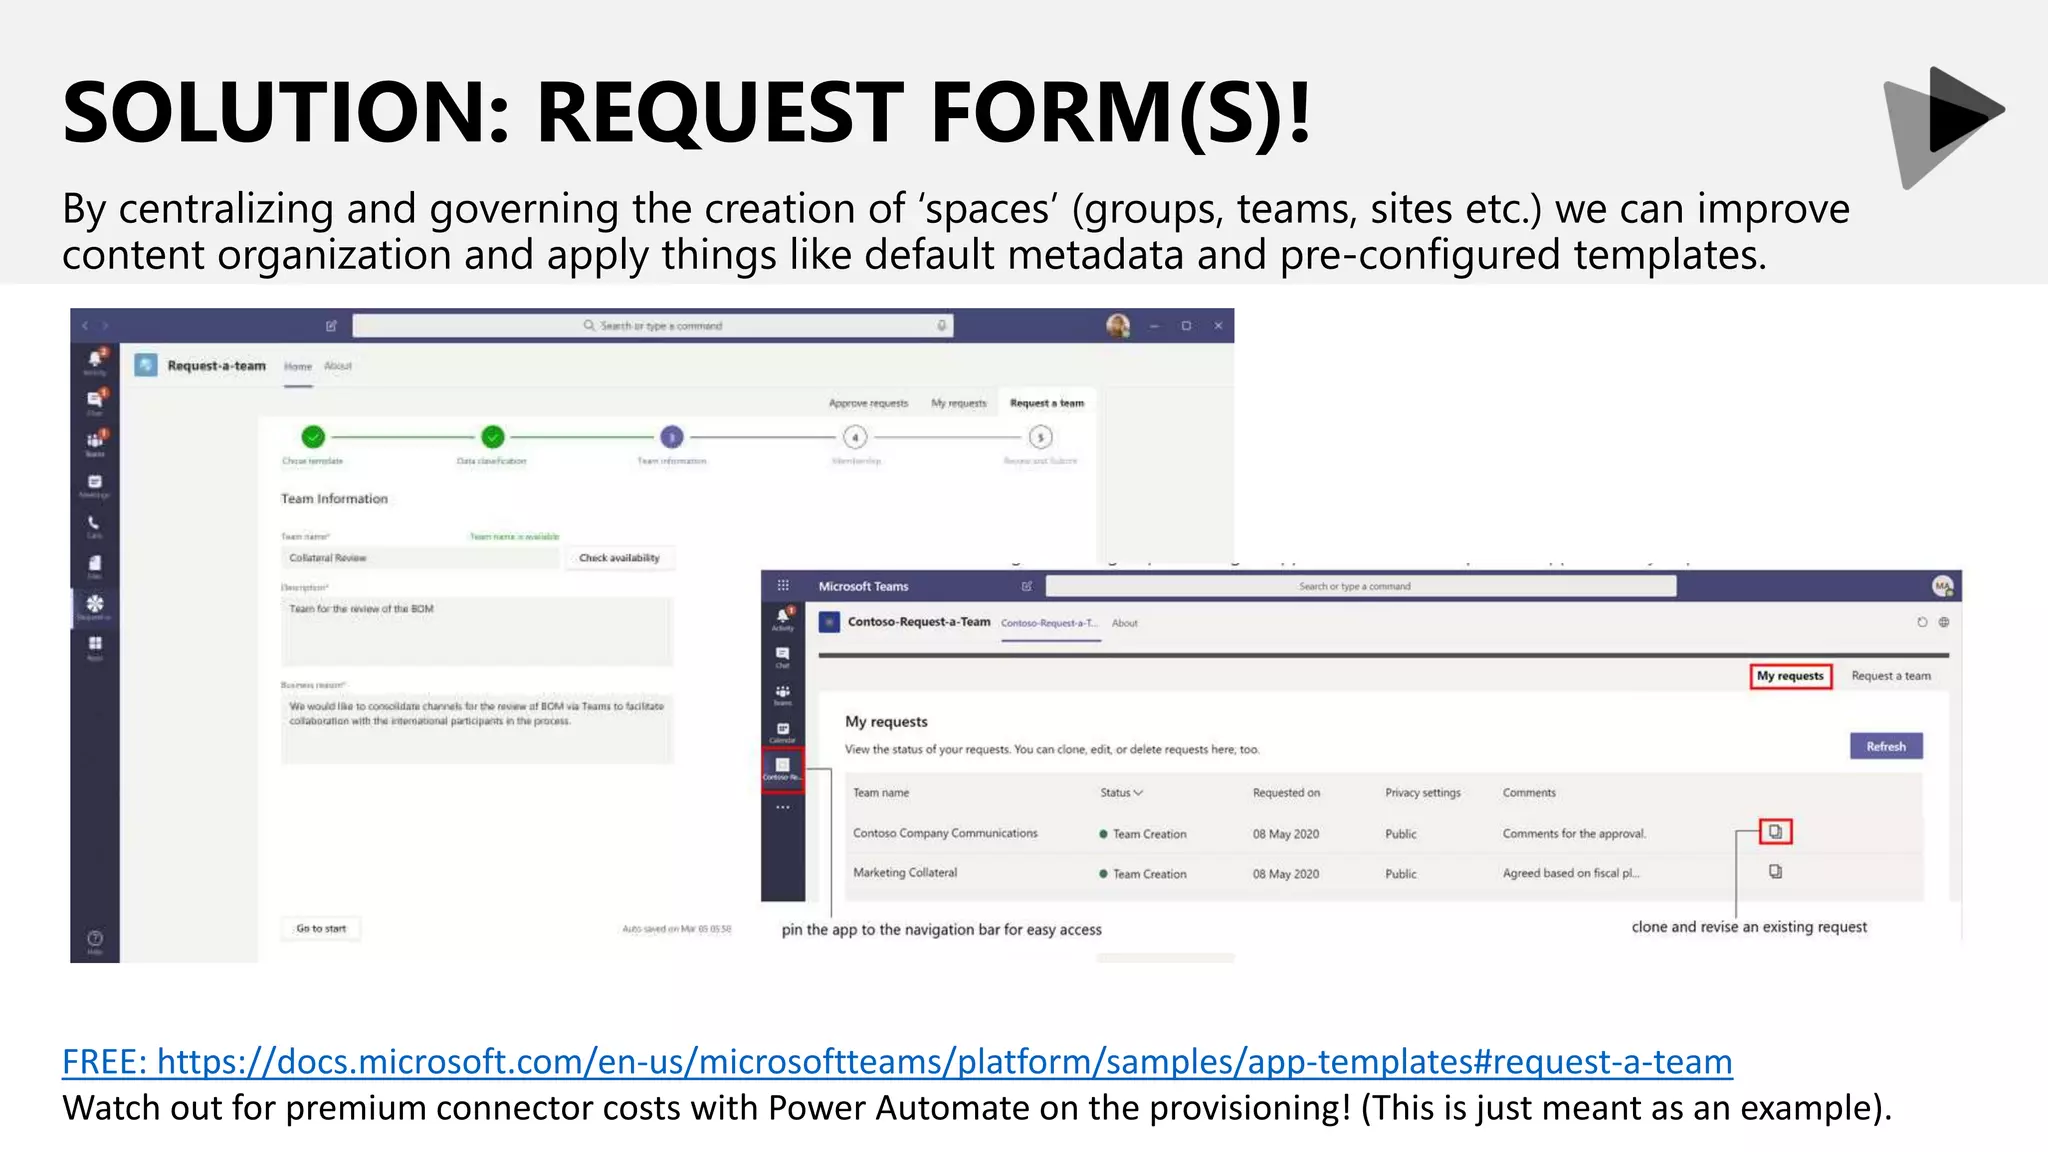2048x1152 pixels.
Task: Open Teams in the Contoso window sidebar
Action: pos(783,694)
